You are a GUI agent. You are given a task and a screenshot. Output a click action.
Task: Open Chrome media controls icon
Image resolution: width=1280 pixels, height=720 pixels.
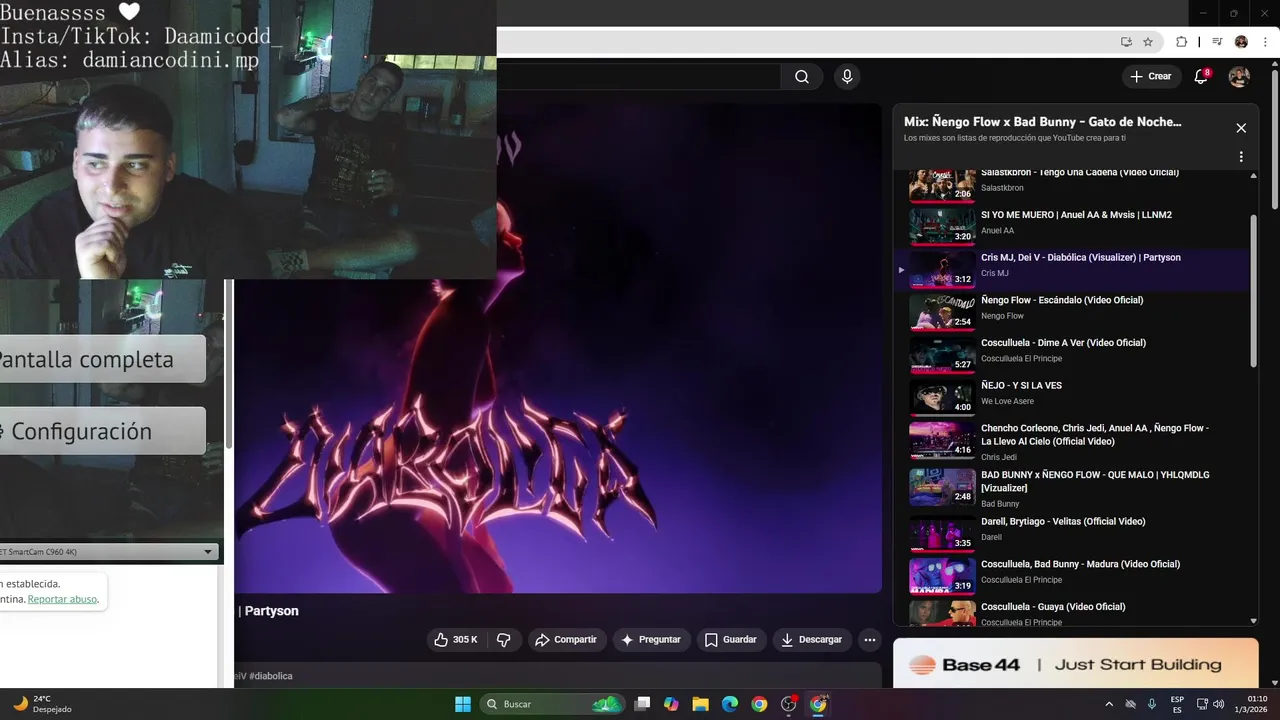tap(1217, 42)
